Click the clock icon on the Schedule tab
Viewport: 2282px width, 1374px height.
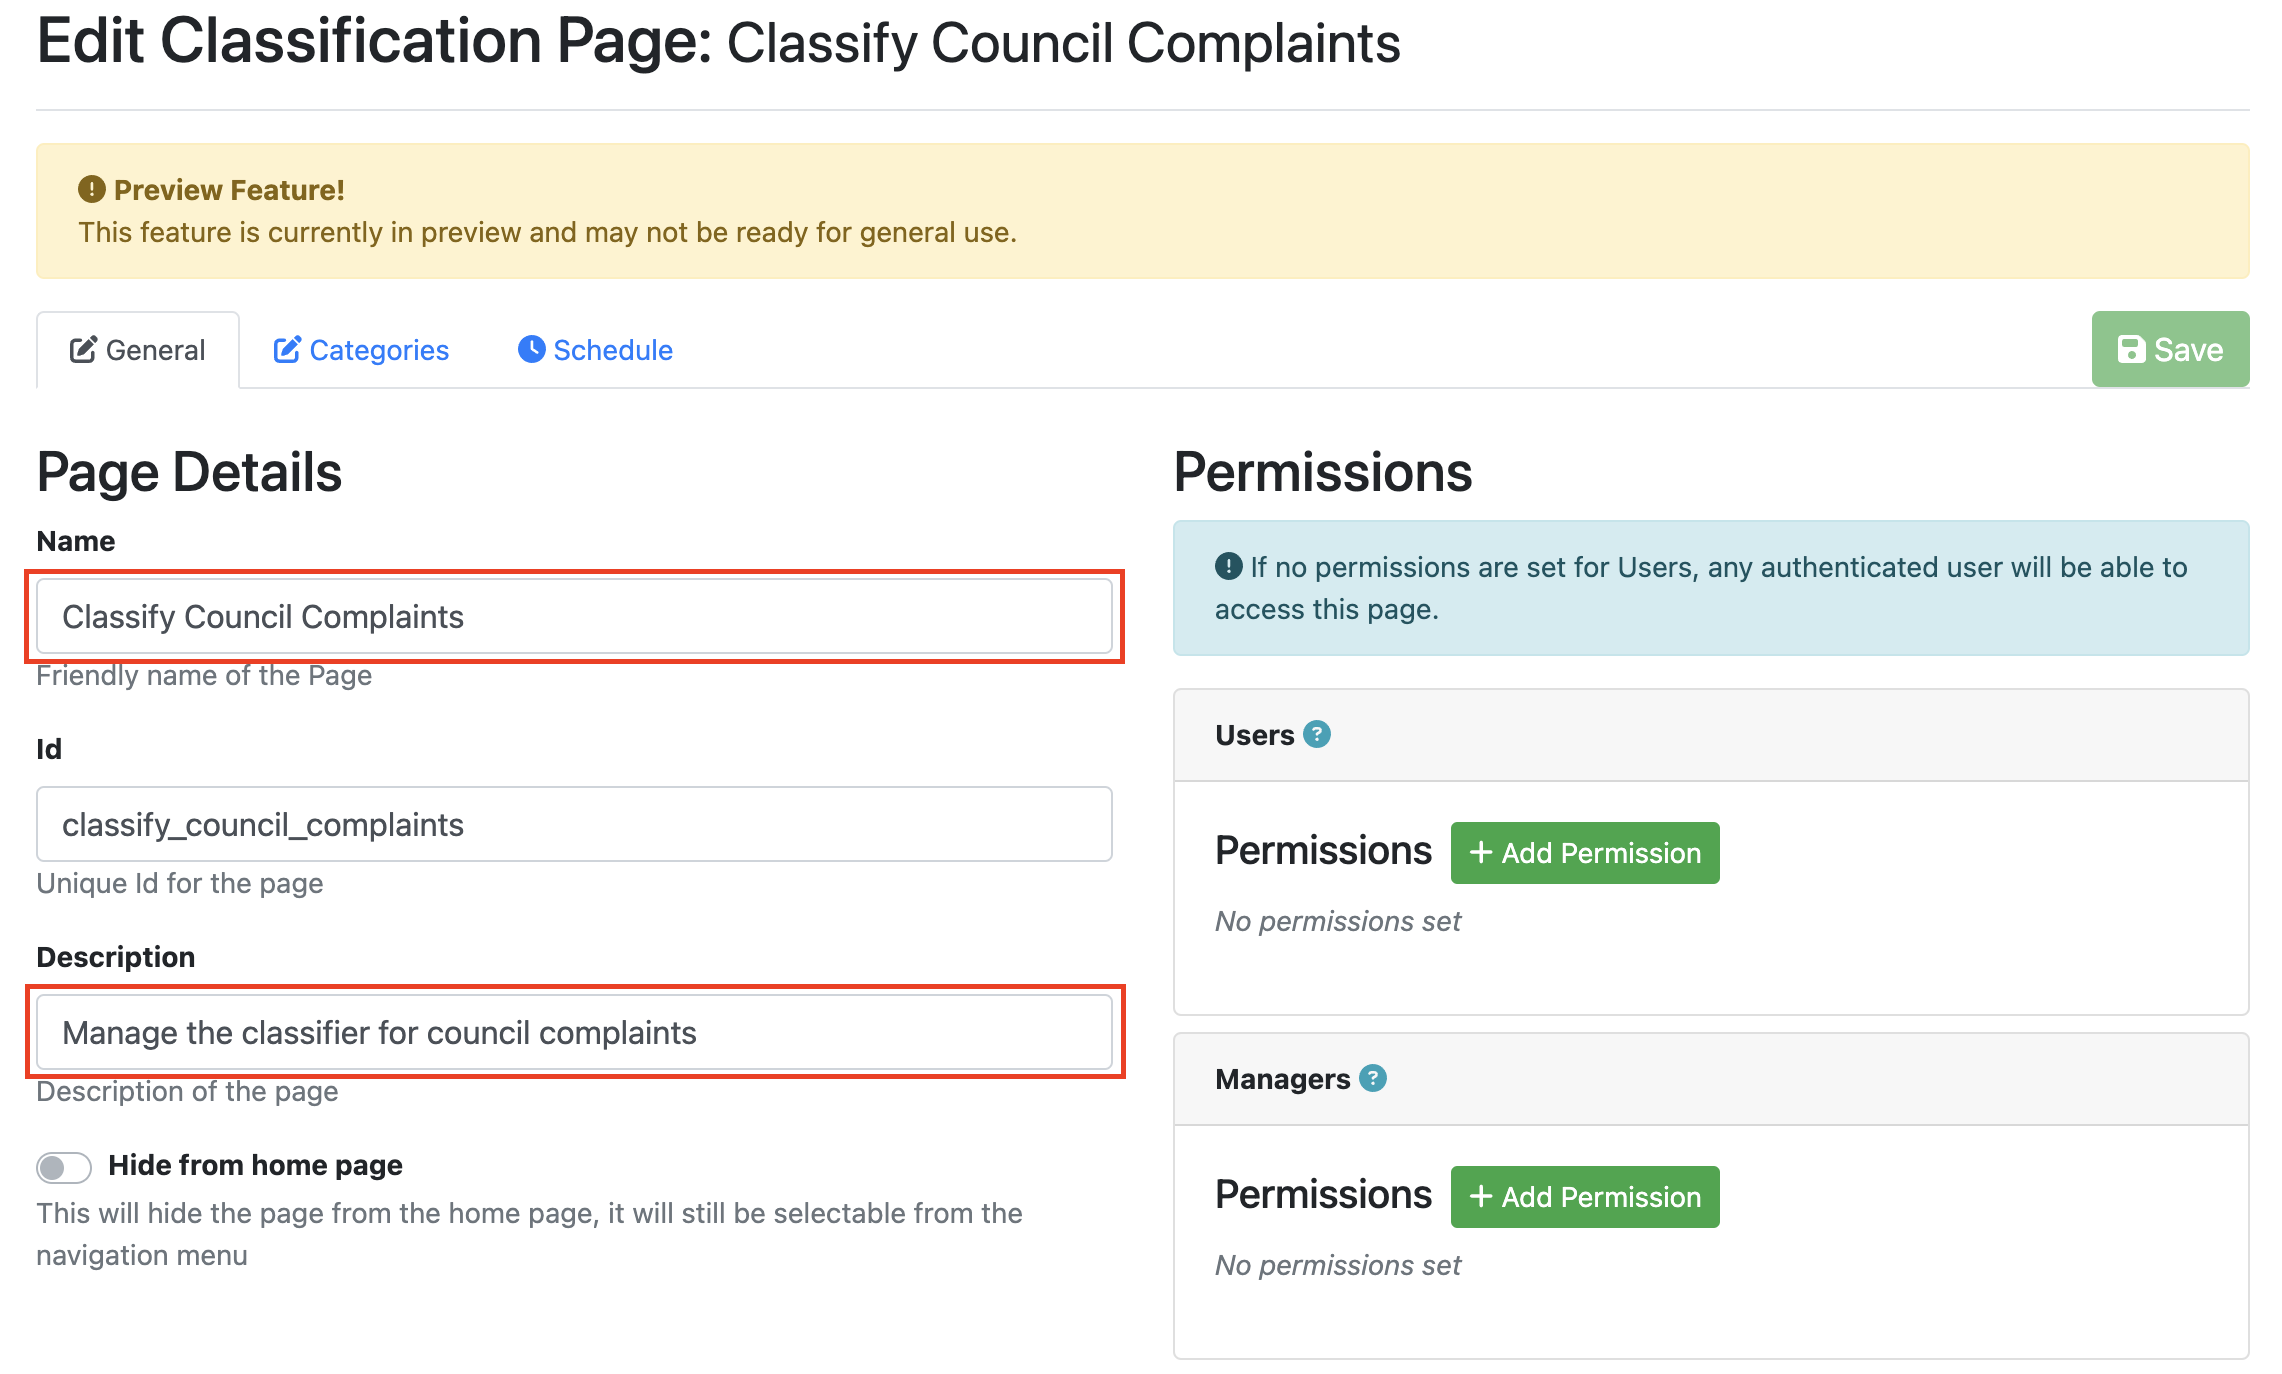pyautogui.click(x=531, y=349)
